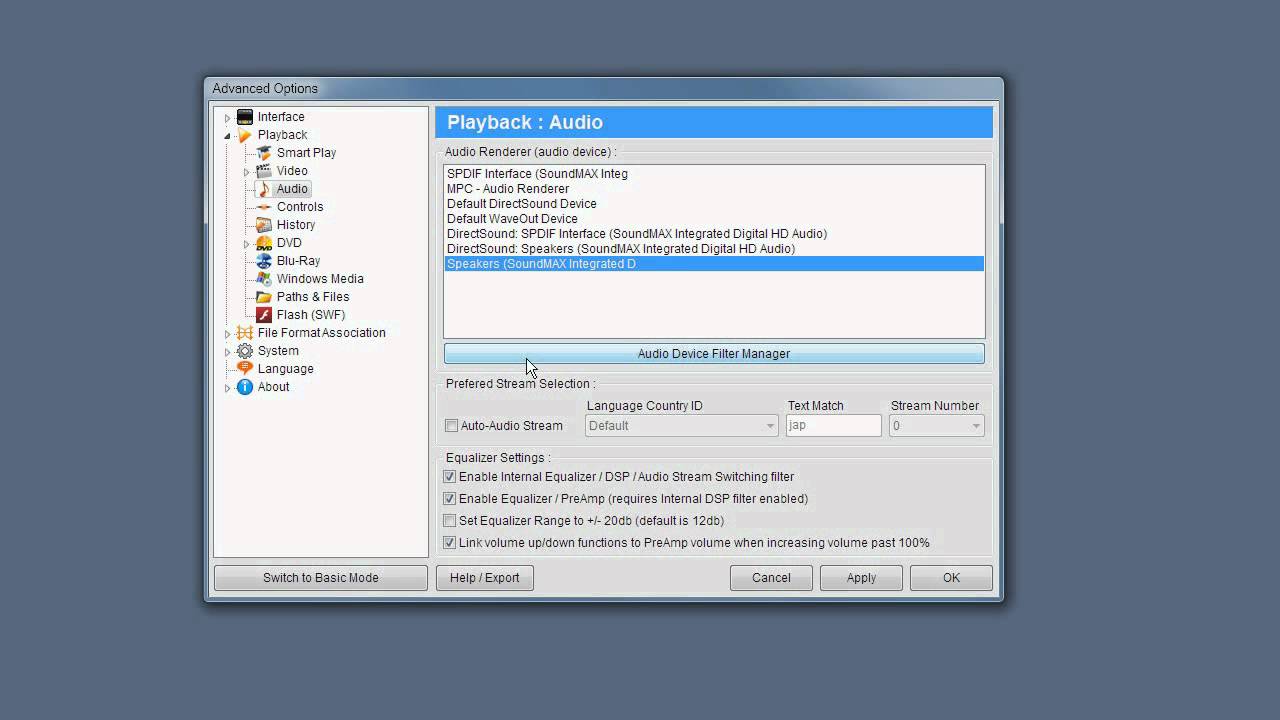Select Default DirectSound Device
Viewport: 1280px width, 720px height.
714,204
